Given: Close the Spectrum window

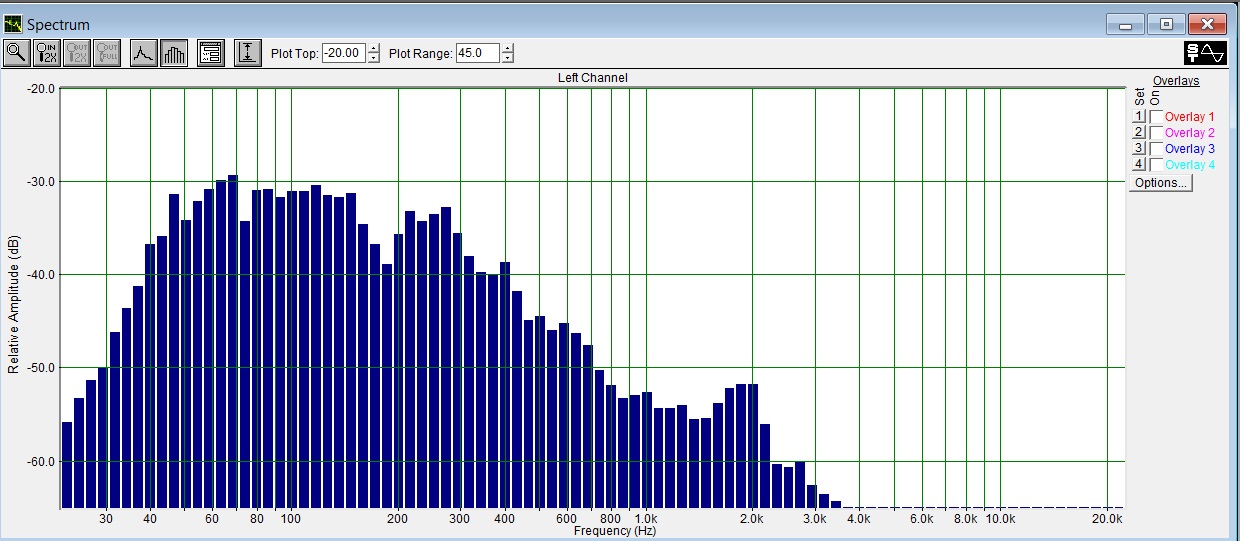Looking at the screenshot, I should coord(1208,25).
